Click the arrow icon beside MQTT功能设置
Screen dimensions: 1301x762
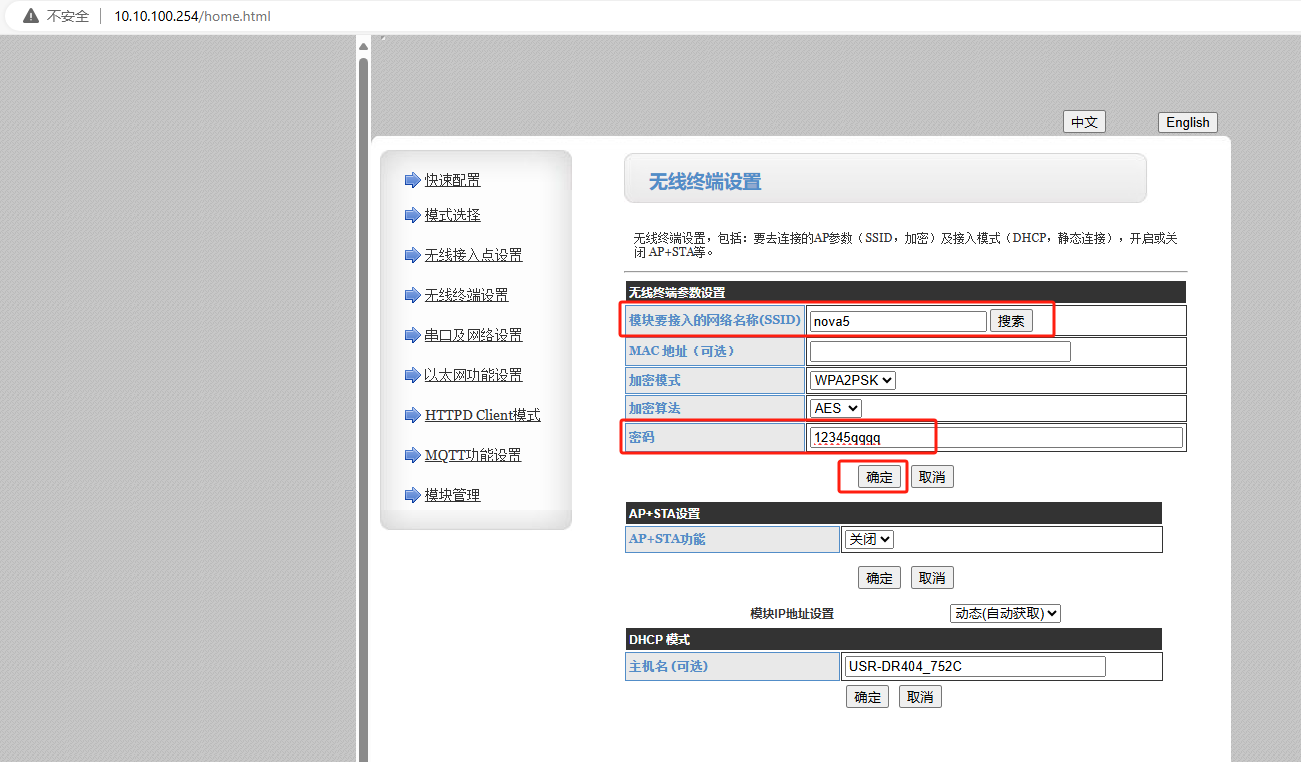412,455
